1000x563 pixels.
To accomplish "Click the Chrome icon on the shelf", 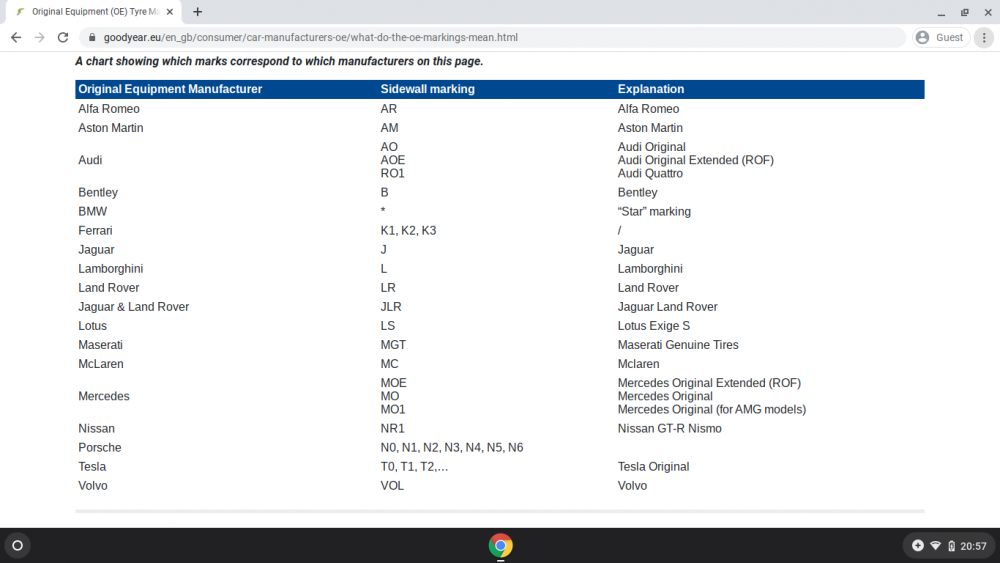I will click(x=501, y=546).
